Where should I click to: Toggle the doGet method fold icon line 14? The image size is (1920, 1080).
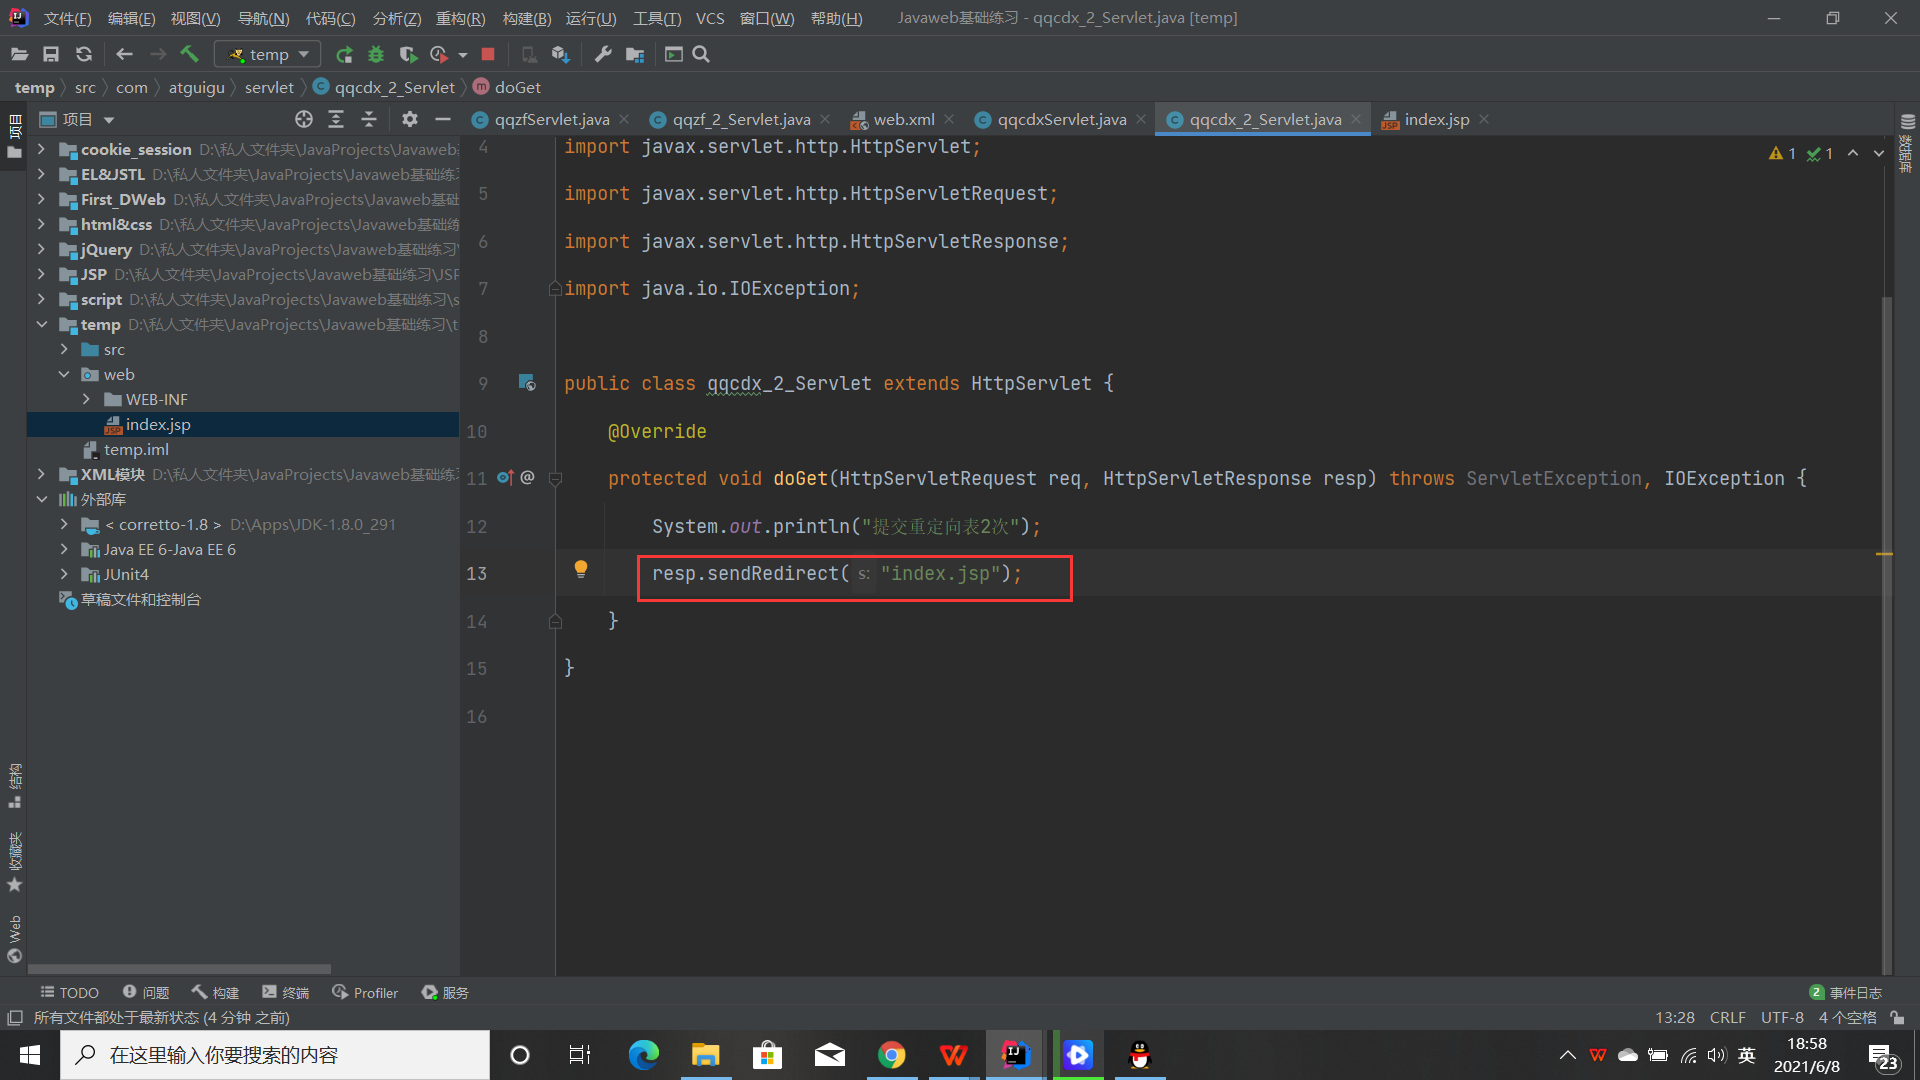(554, 621)
